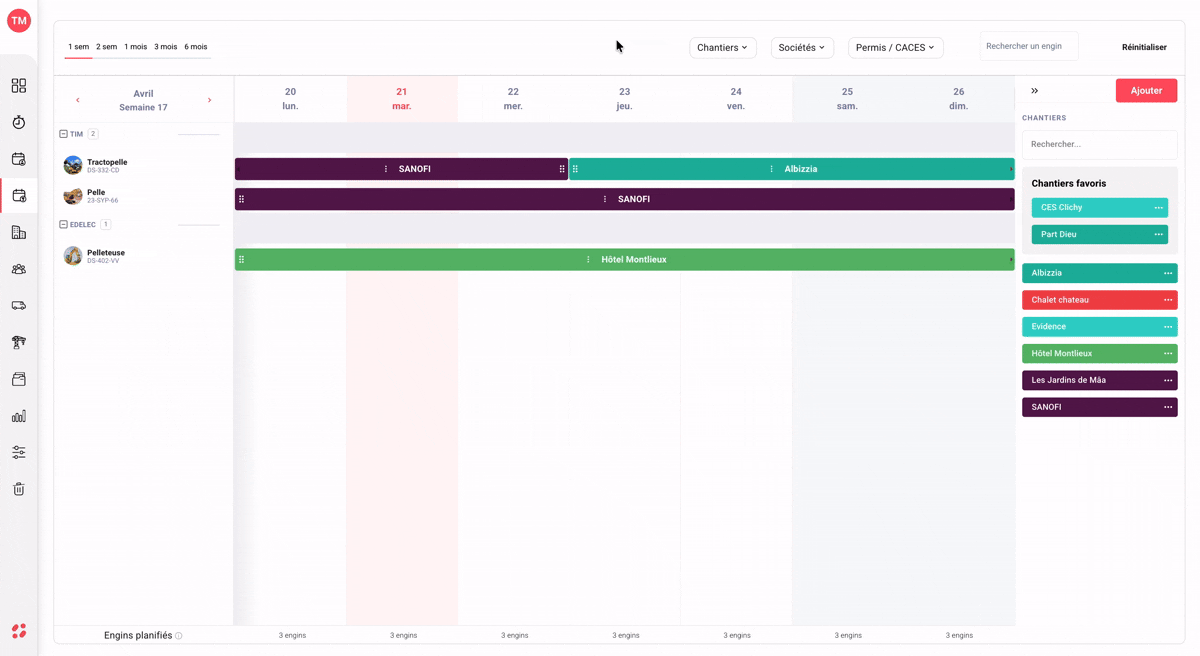Open the bar chart statistics icon

pos(19,416)
